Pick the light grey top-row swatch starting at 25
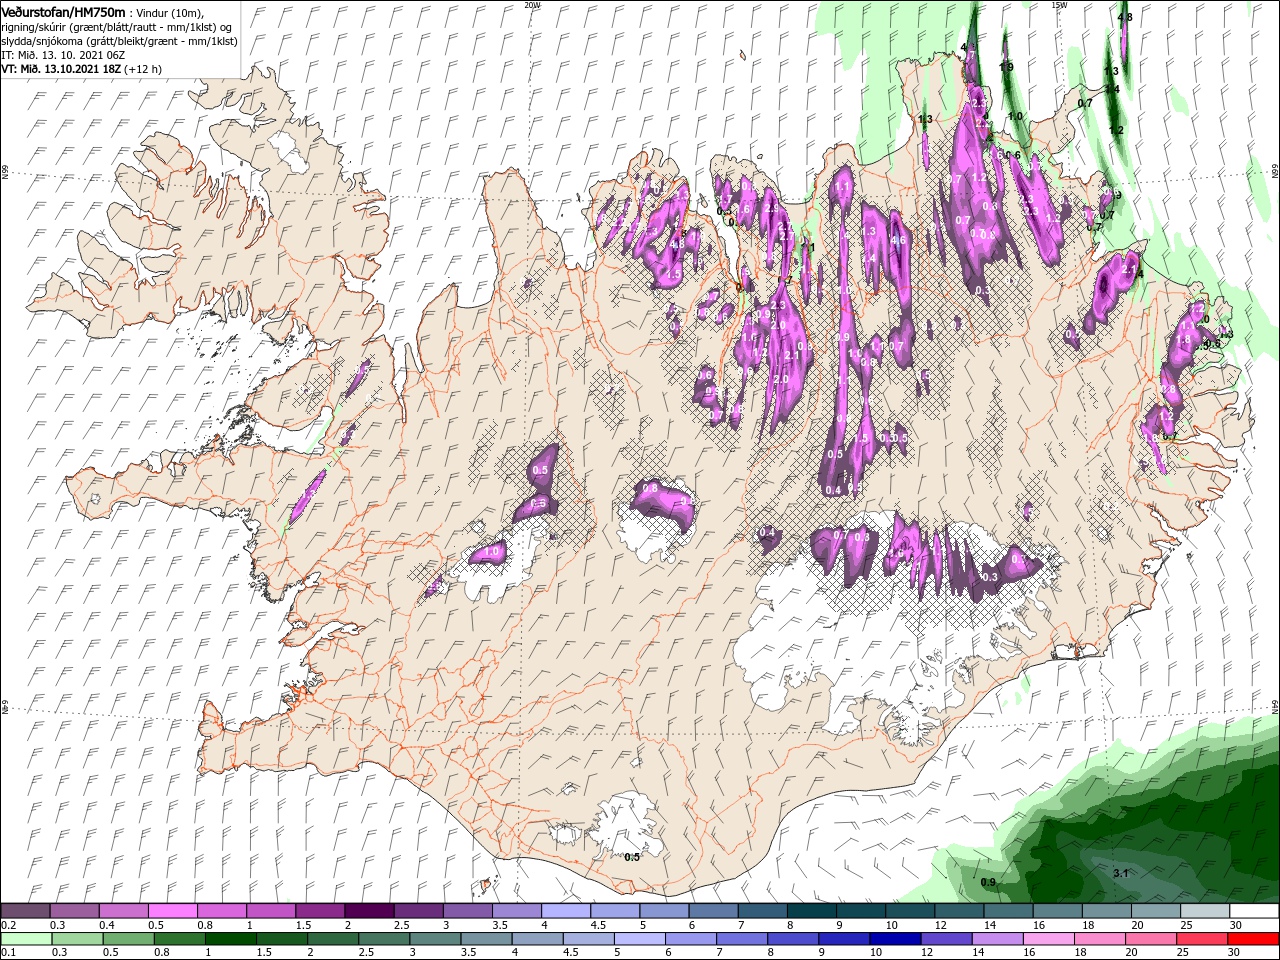 1205,911
